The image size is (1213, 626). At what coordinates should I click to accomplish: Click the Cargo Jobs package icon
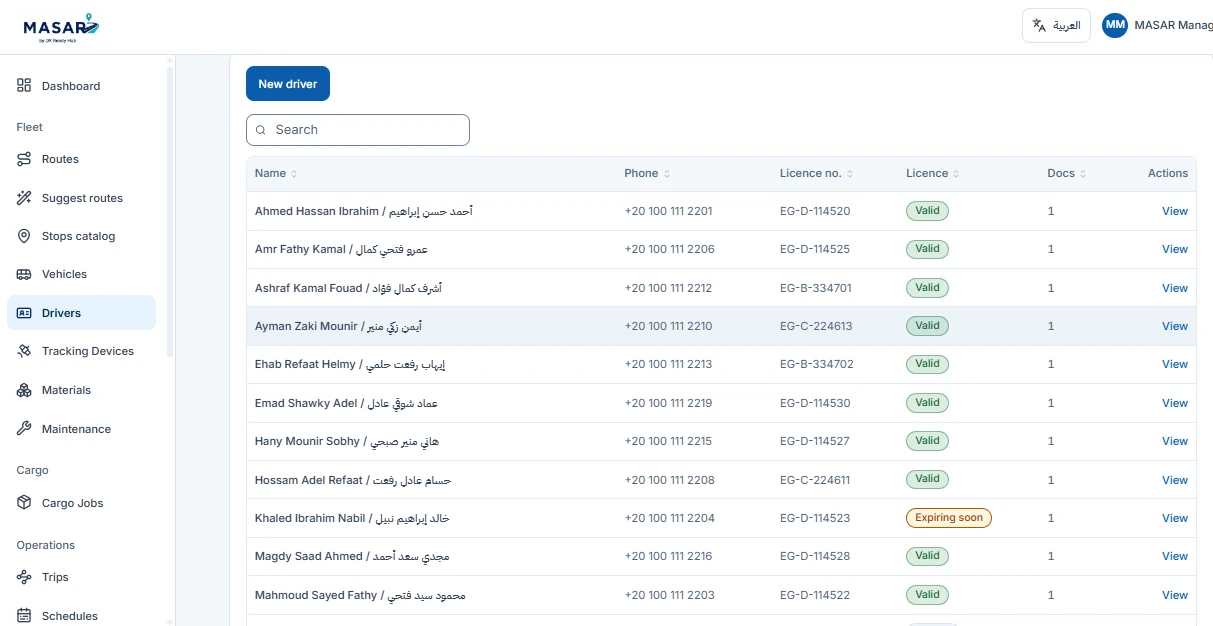pyautogui.click(x=24, y=503)
